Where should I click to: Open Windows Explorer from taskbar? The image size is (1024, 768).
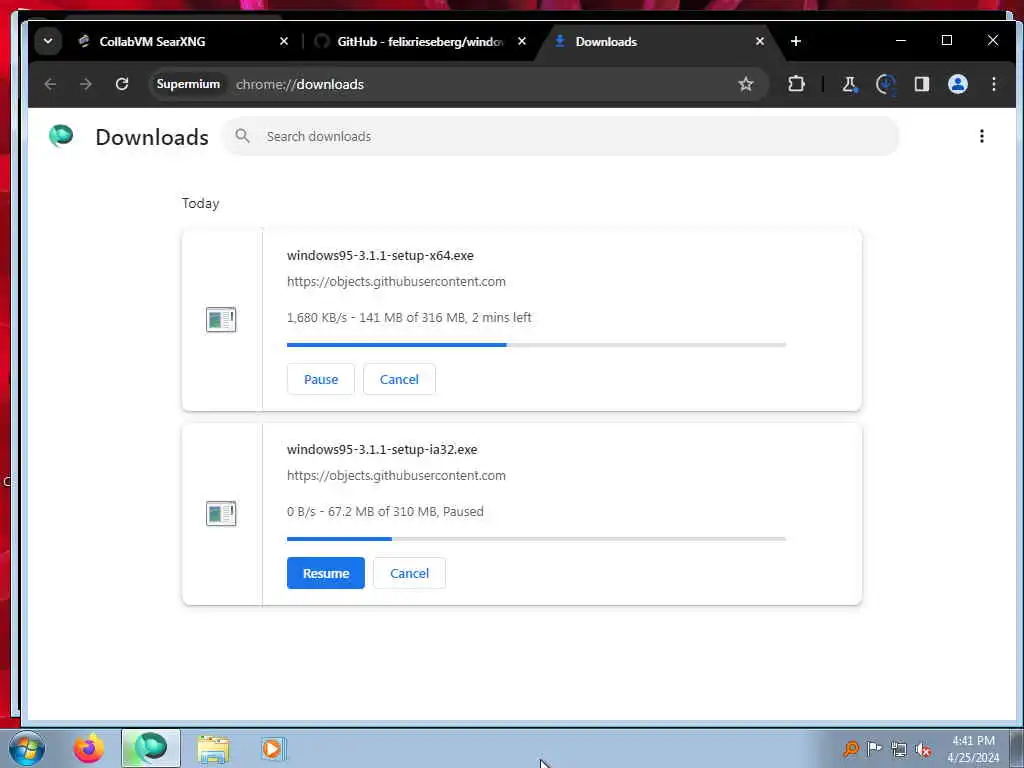(x=213, y=749)
